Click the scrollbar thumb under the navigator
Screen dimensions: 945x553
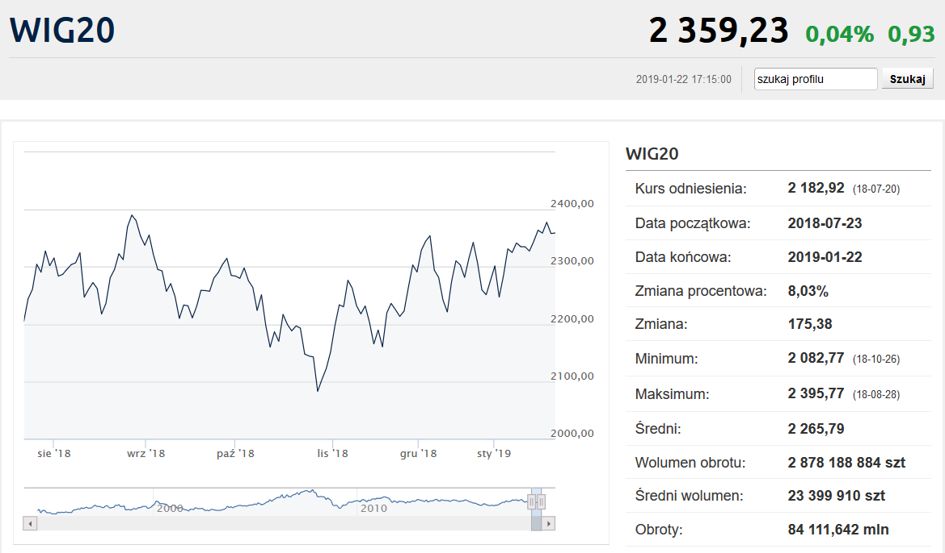pos(537,523)
